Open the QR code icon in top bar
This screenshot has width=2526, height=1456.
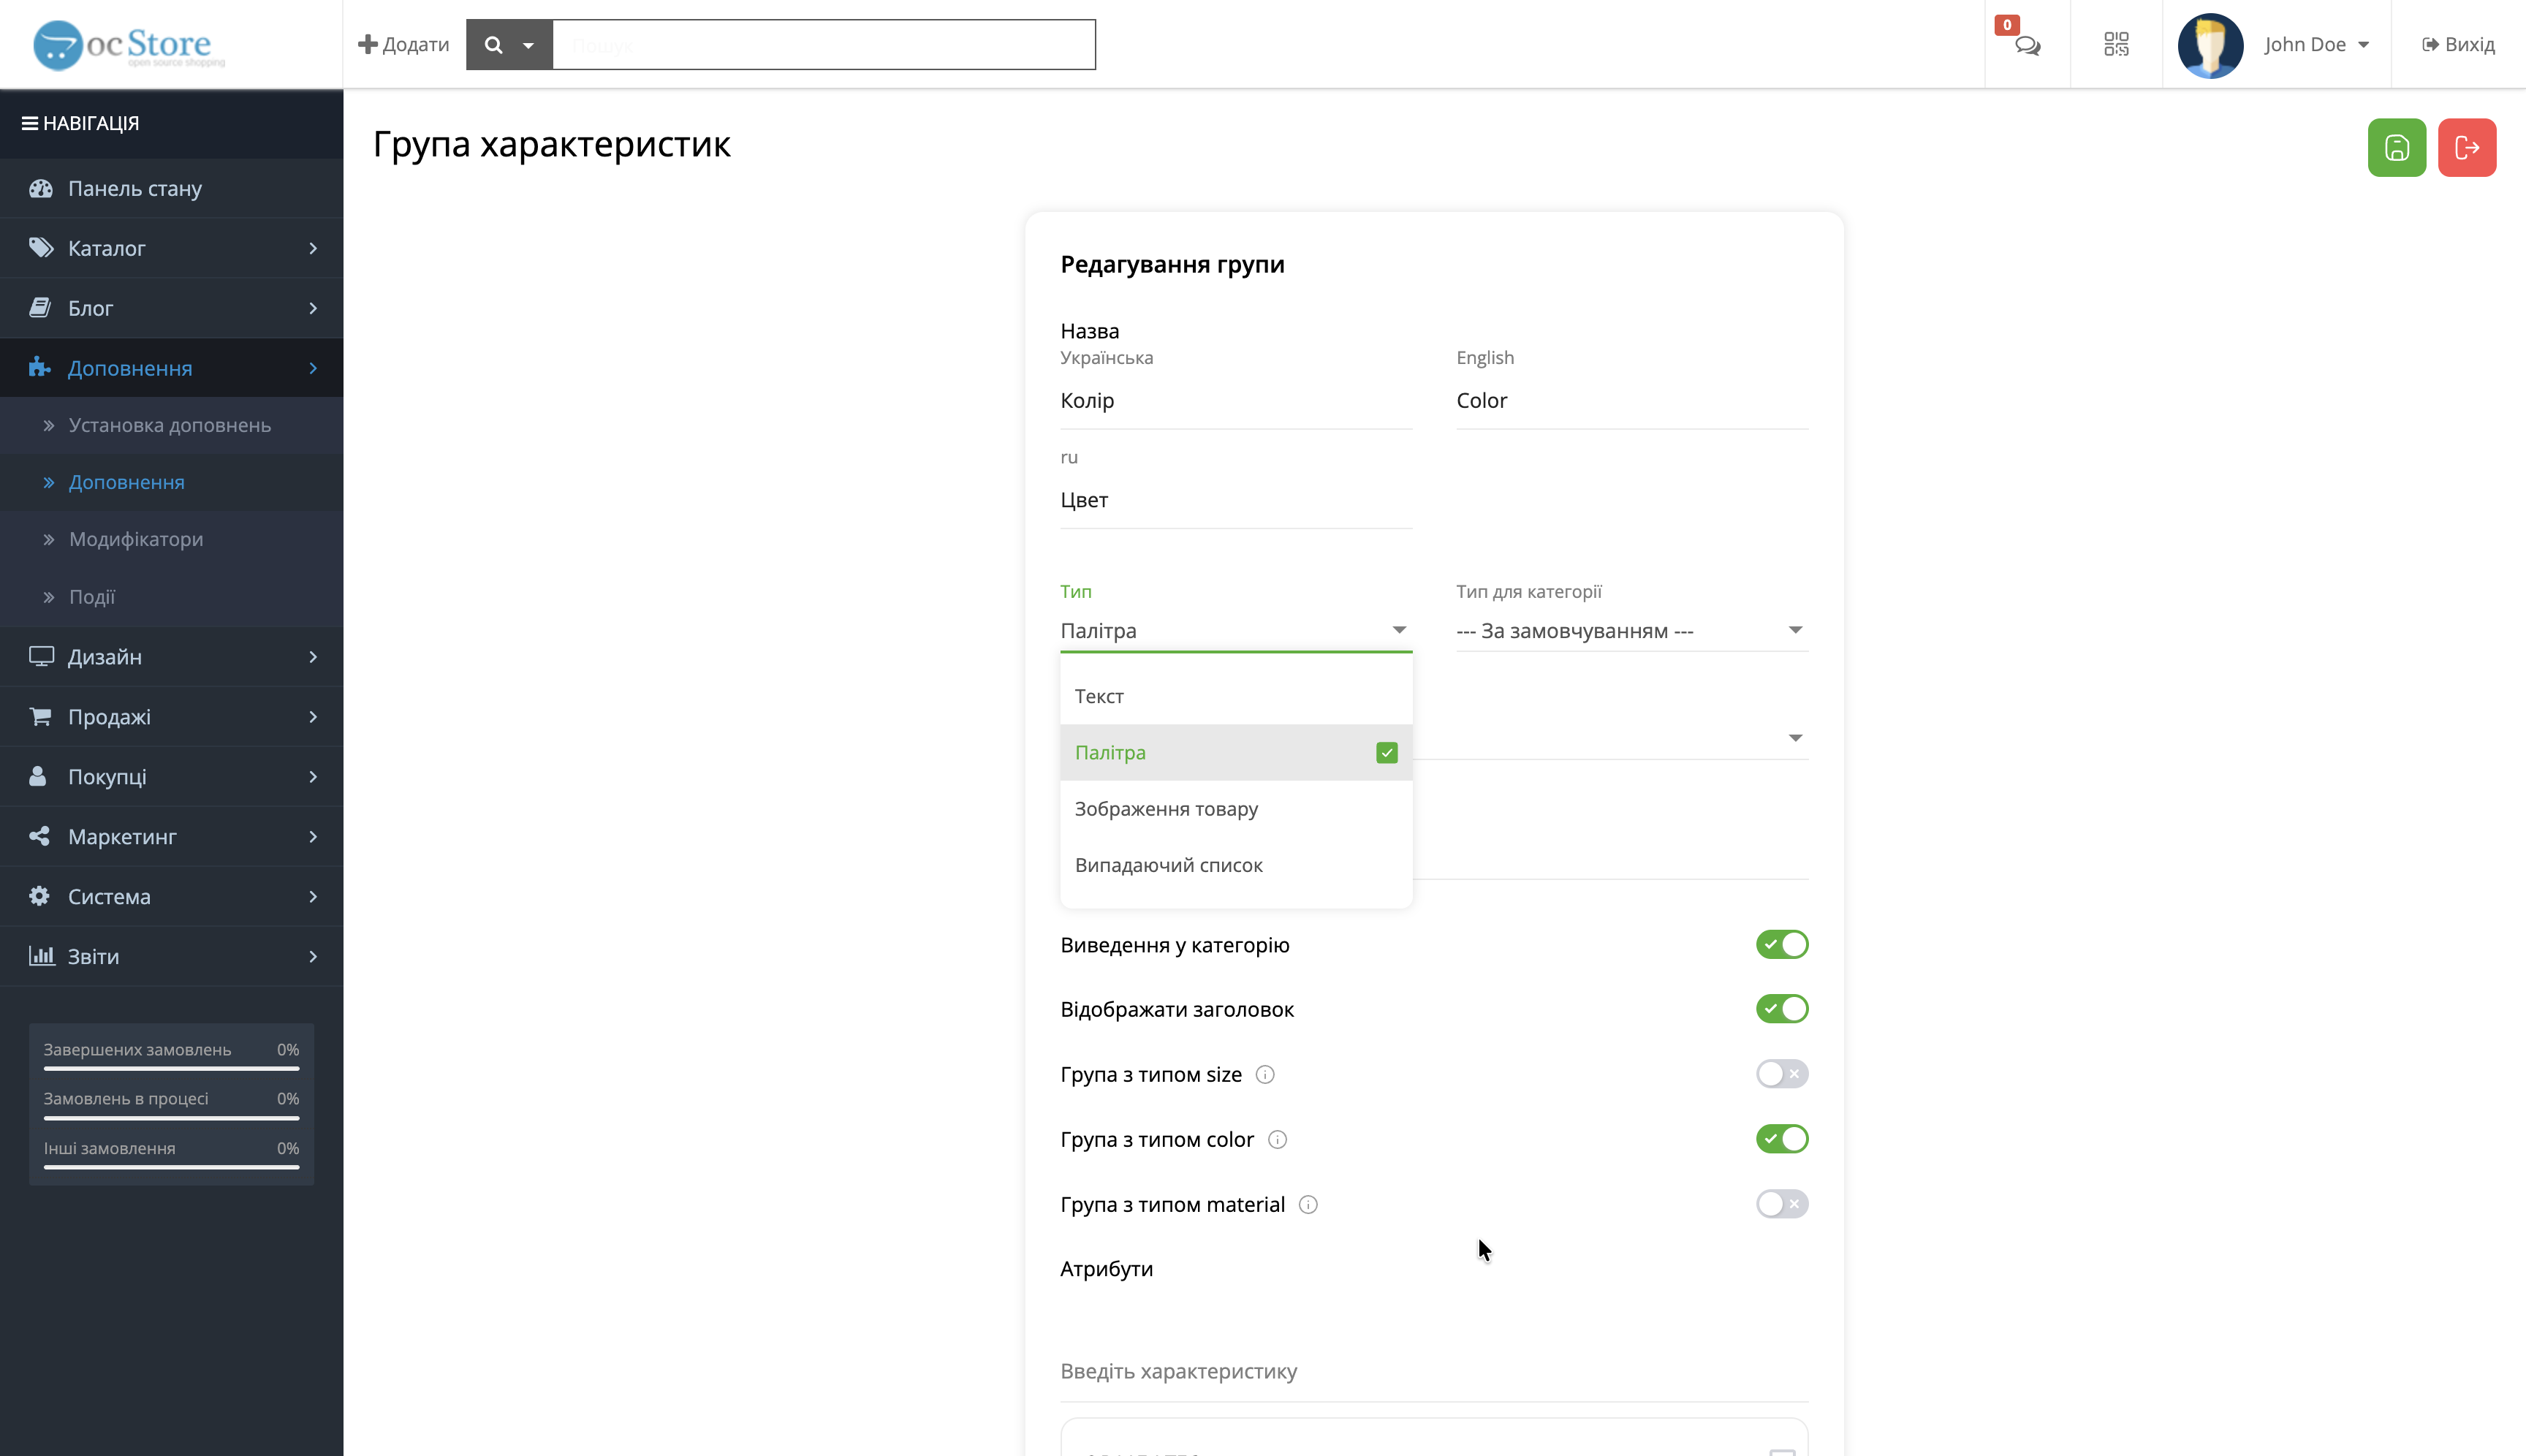coord(2116,44)
